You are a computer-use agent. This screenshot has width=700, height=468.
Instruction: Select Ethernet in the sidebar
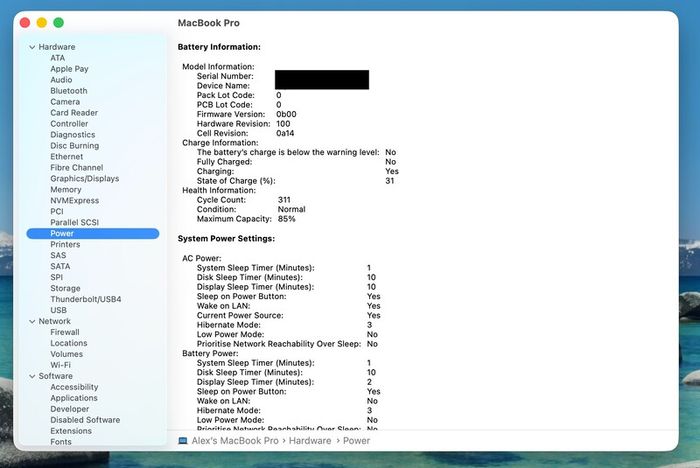point(67,157)
